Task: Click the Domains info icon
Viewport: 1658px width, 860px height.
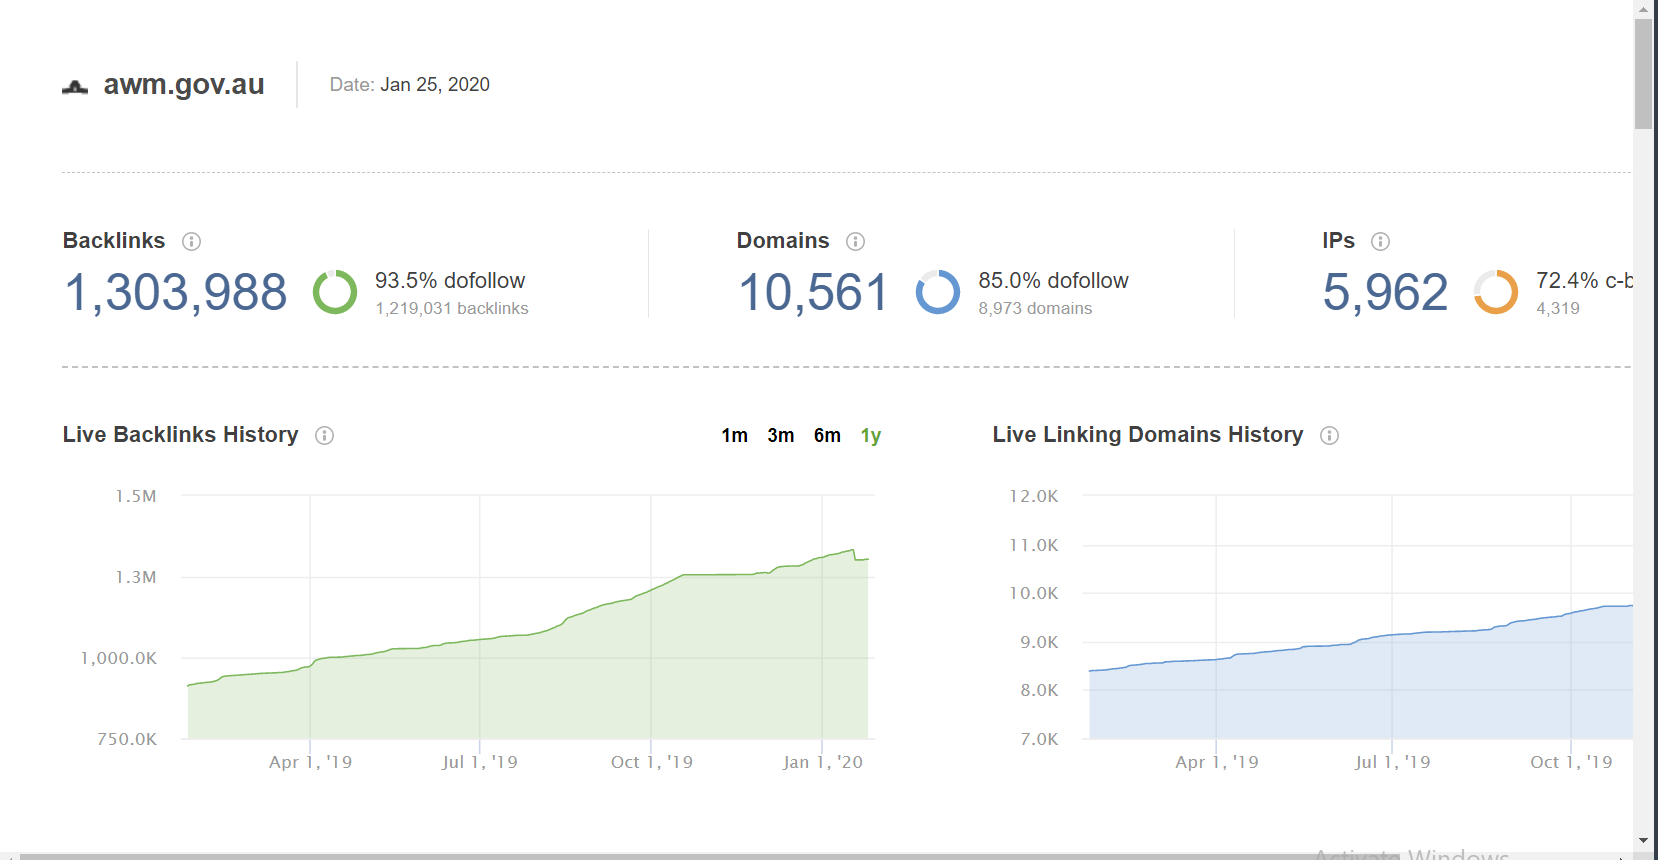Action: tap(855, 241)
